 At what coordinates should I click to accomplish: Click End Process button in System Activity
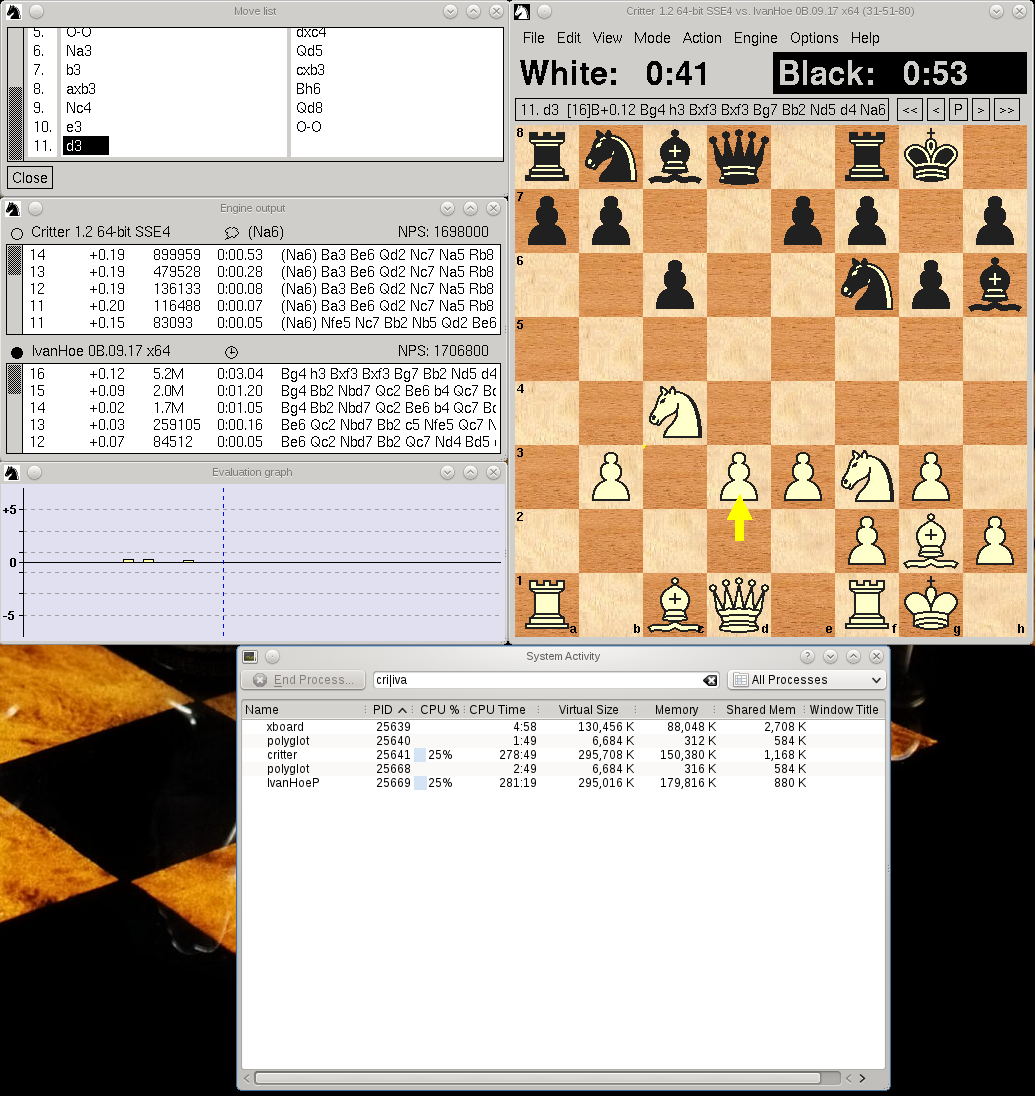[303, 679]
